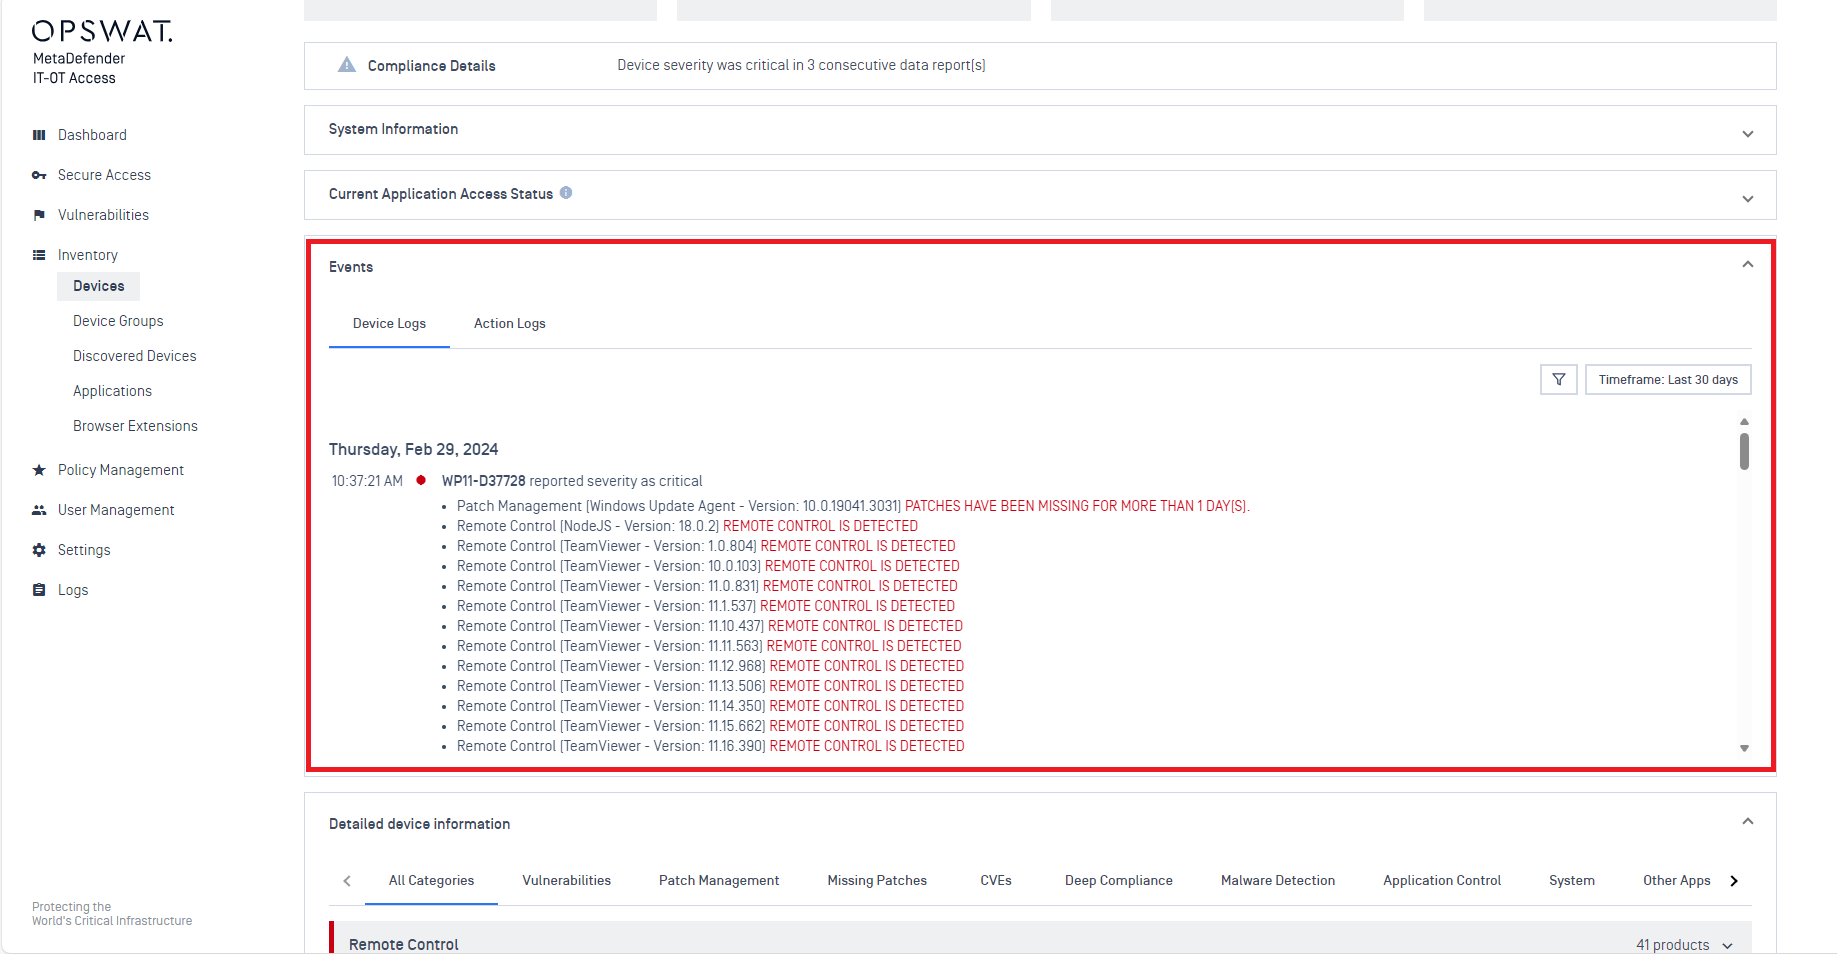Open the Inventory menu item

coord(88,255)
